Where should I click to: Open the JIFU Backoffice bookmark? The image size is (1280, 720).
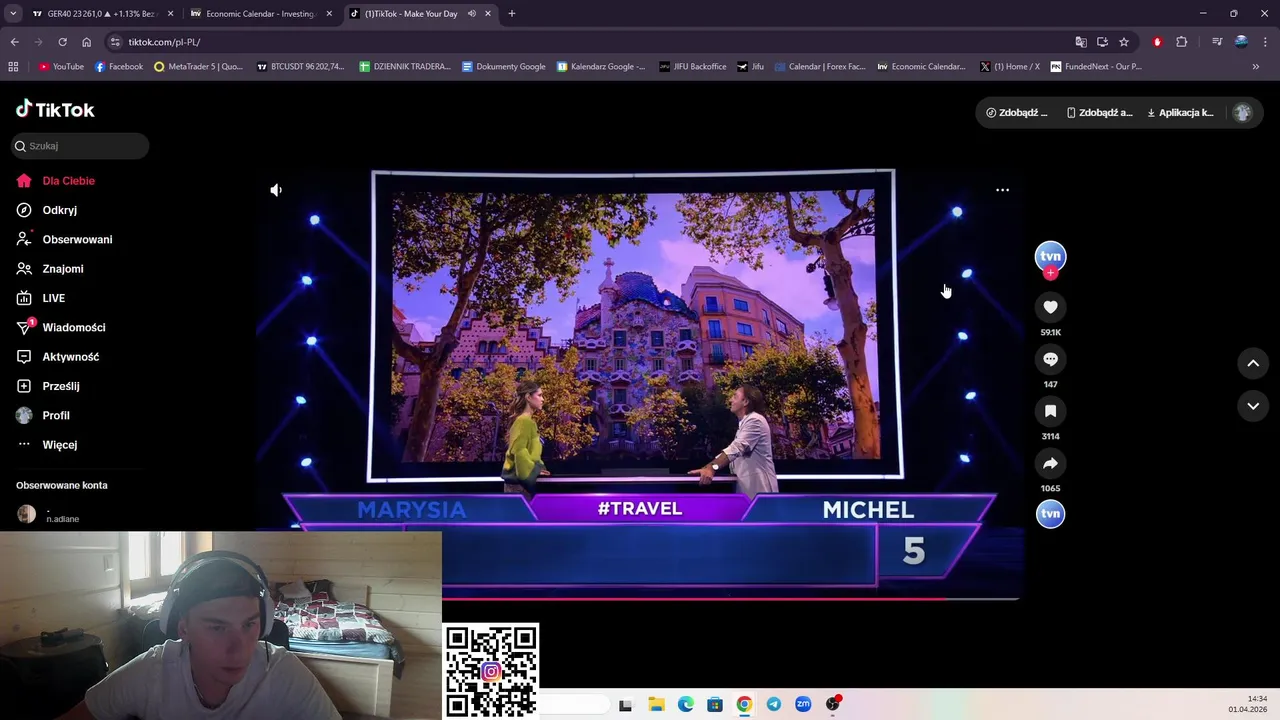(693, 67)
